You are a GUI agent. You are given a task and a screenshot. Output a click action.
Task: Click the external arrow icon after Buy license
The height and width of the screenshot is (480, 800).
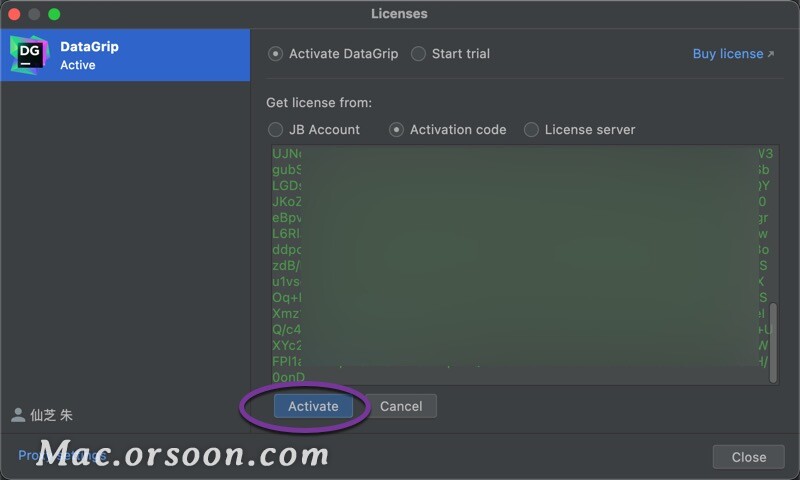(771, 54)
